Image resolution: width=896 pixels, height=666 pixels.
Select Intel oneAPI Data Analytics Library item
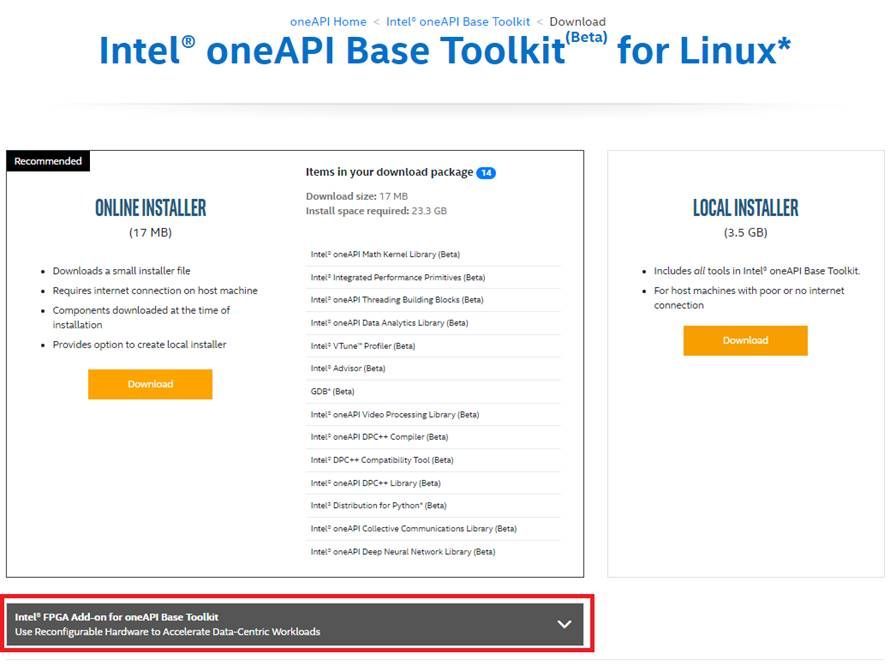coord(389,323)
